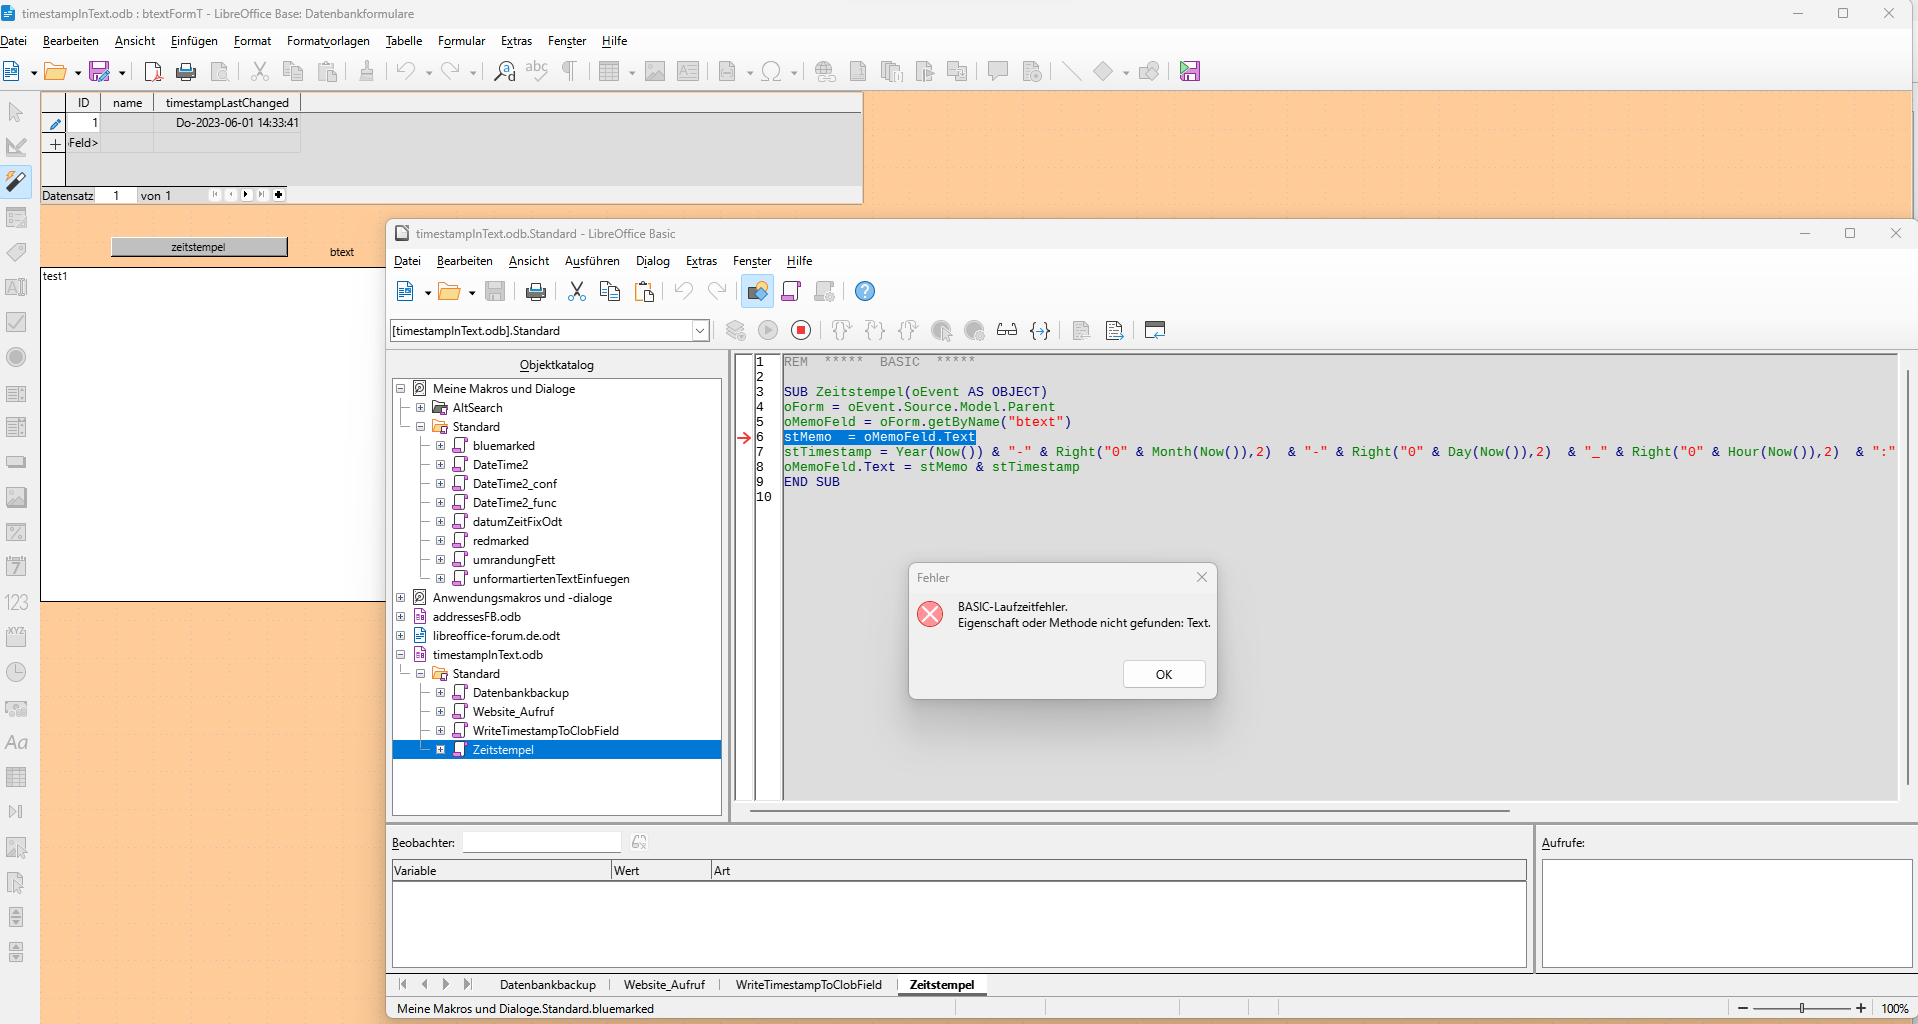The width and height of the screenshot is (1918, 1024).
Task: Click Import Dialog icon in Basic toolbar
Action: click(x=1155, y=331)
